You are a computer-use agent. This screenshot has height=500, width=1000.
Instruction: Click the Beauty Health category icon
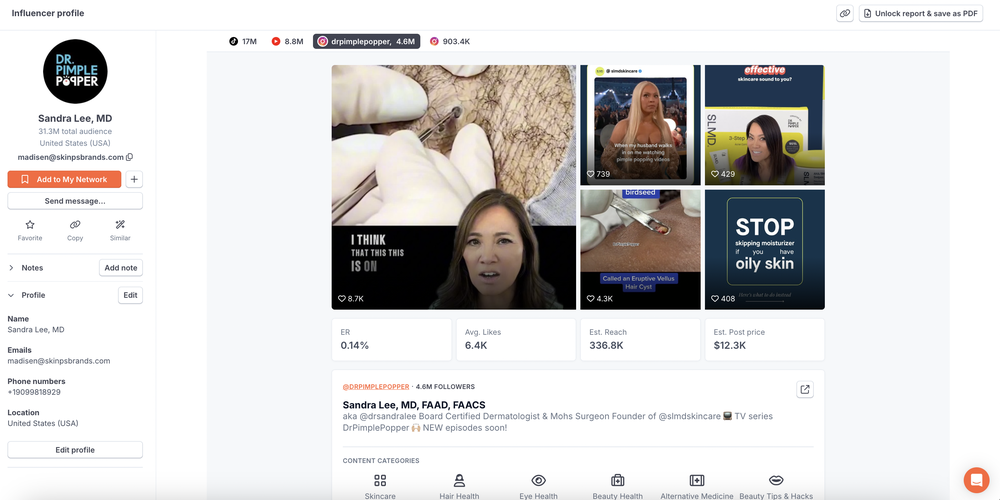(617, 480)
